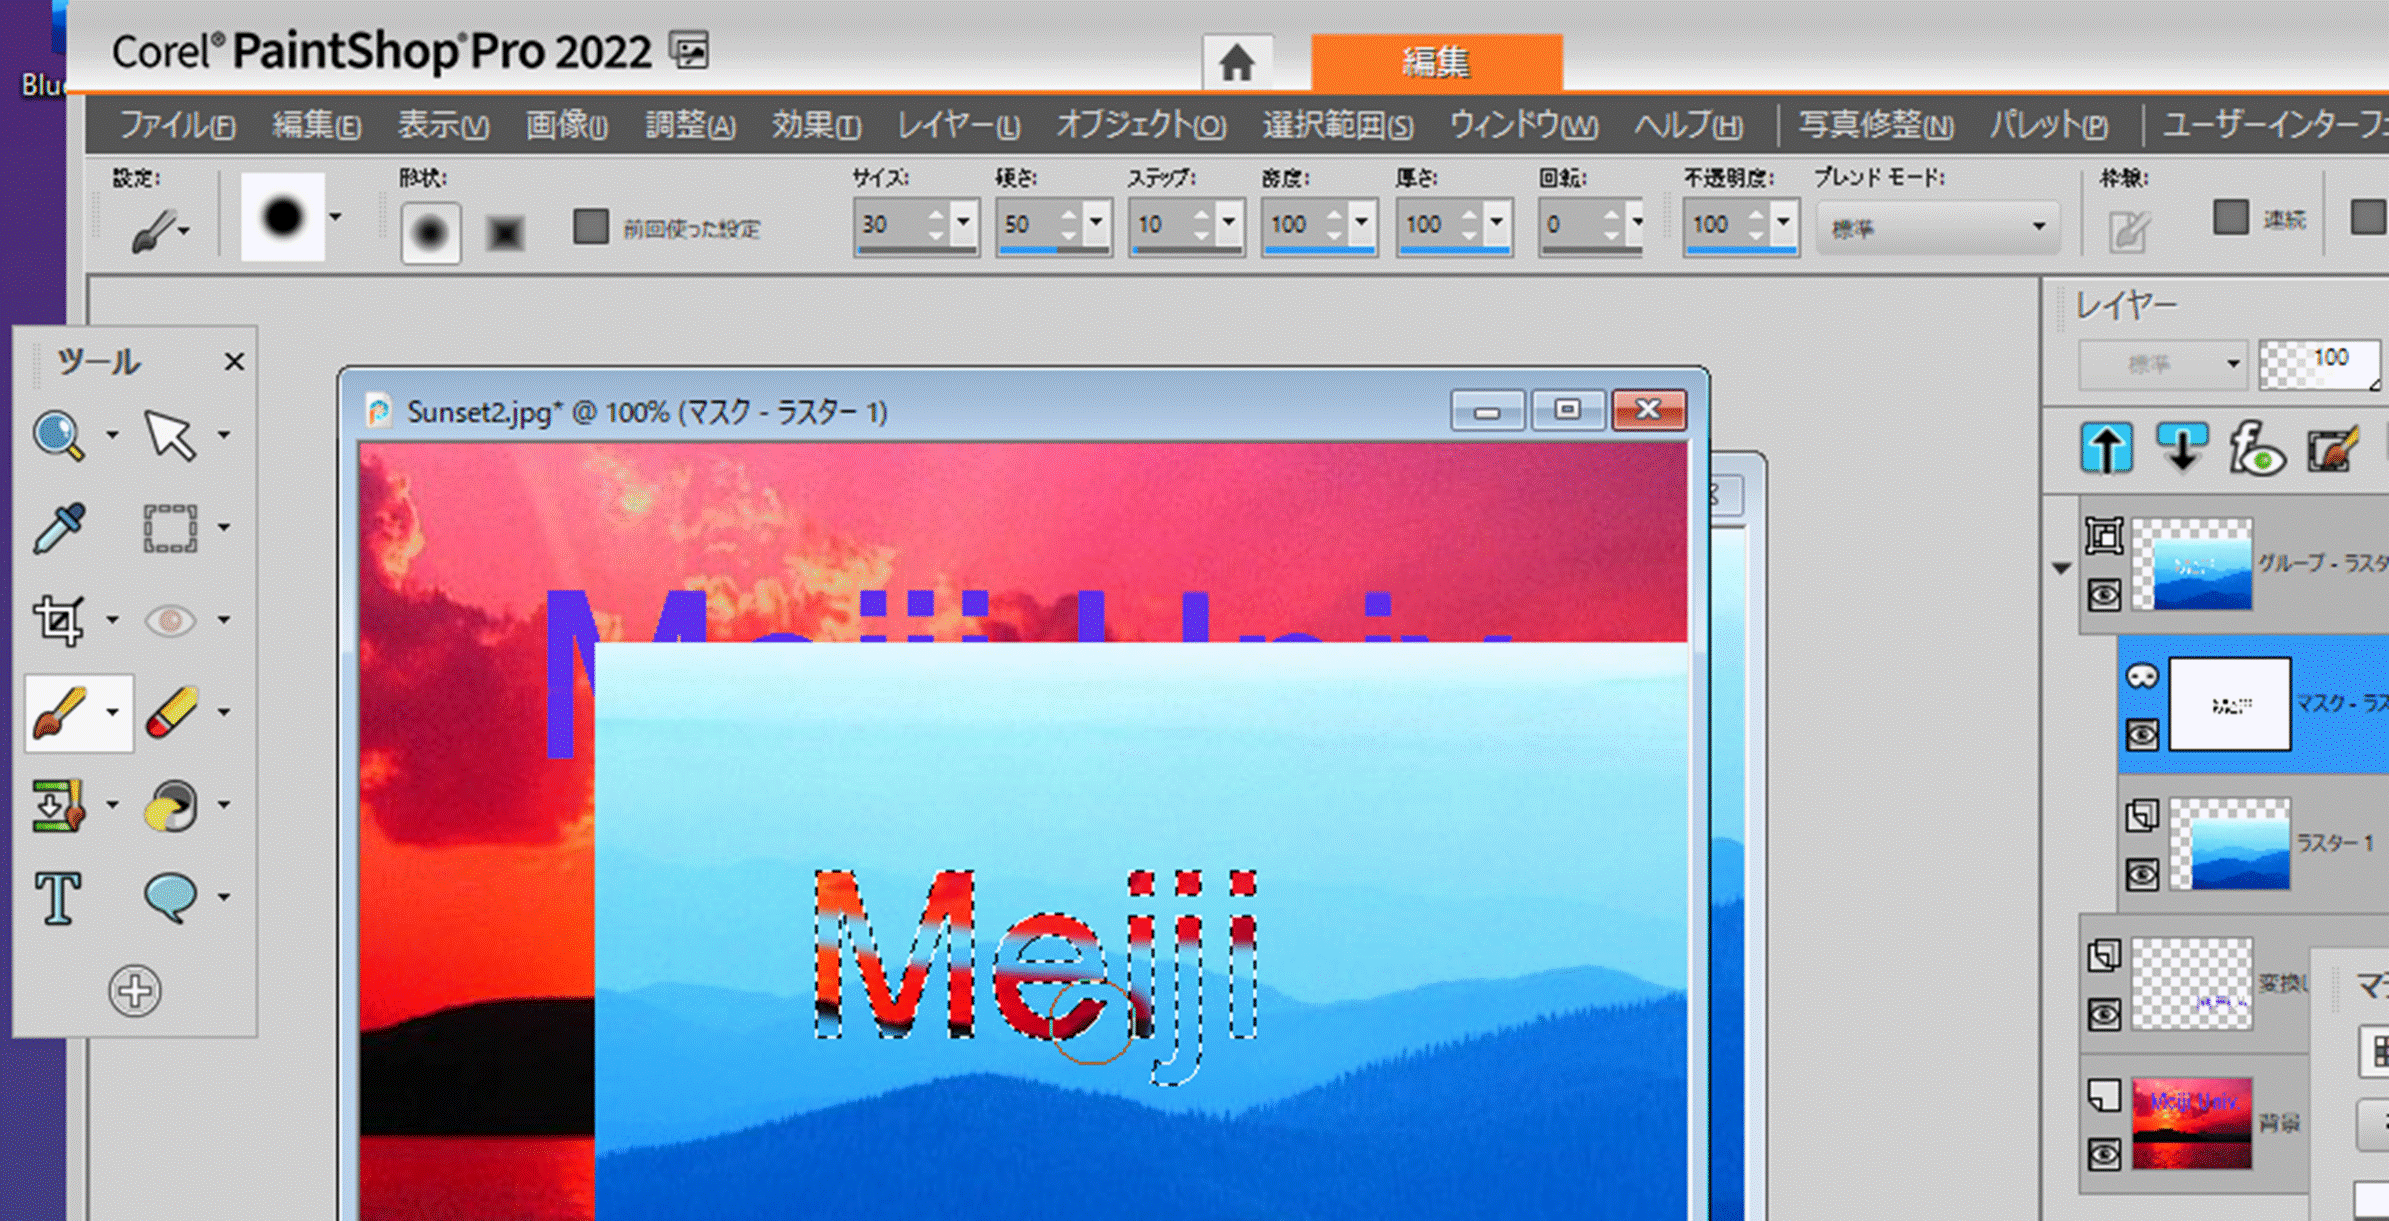Toggle visibility of the background layer
This screenshot has height=1221, width=2389.
click(x=2103, y=1155)
